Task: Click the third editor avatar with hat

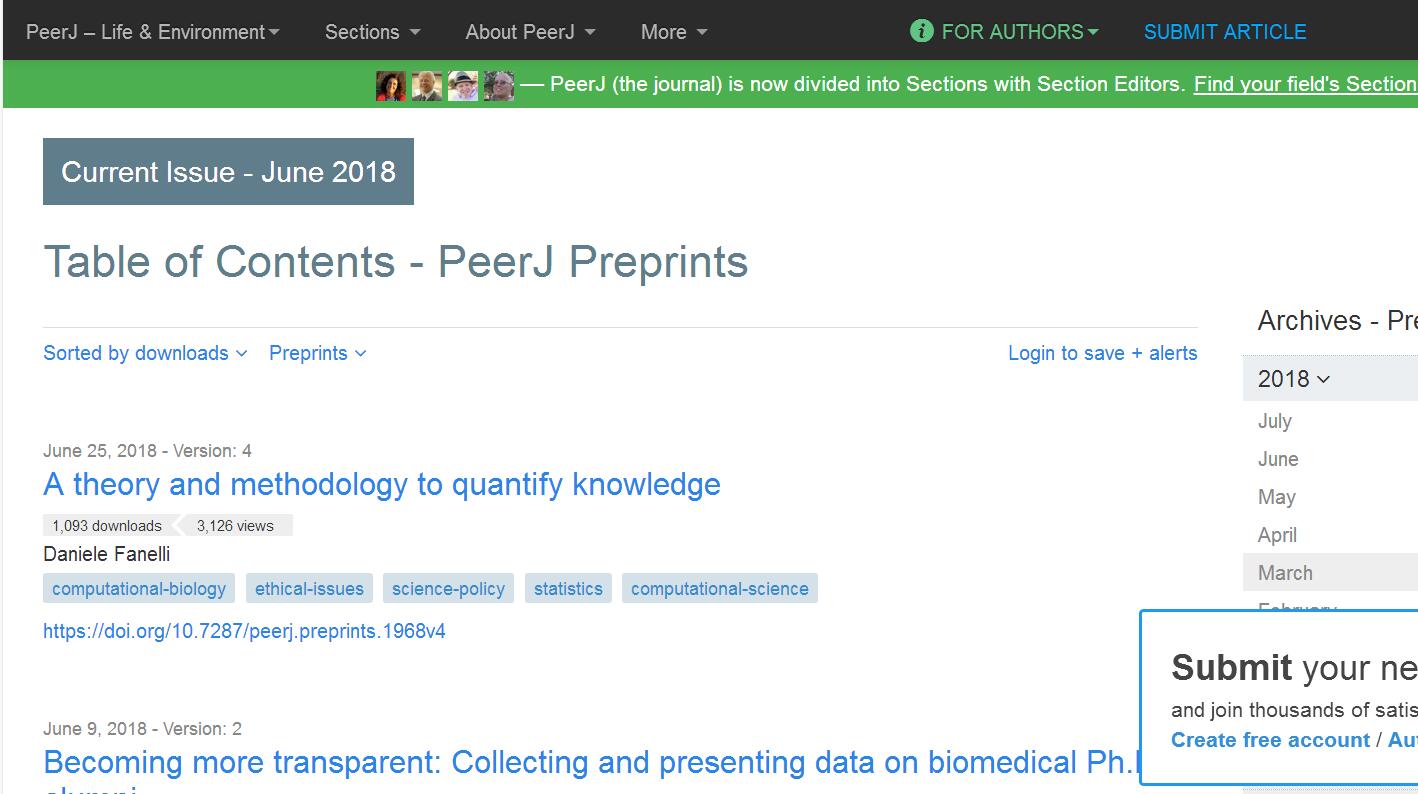Action: click(x=463, y=86)
